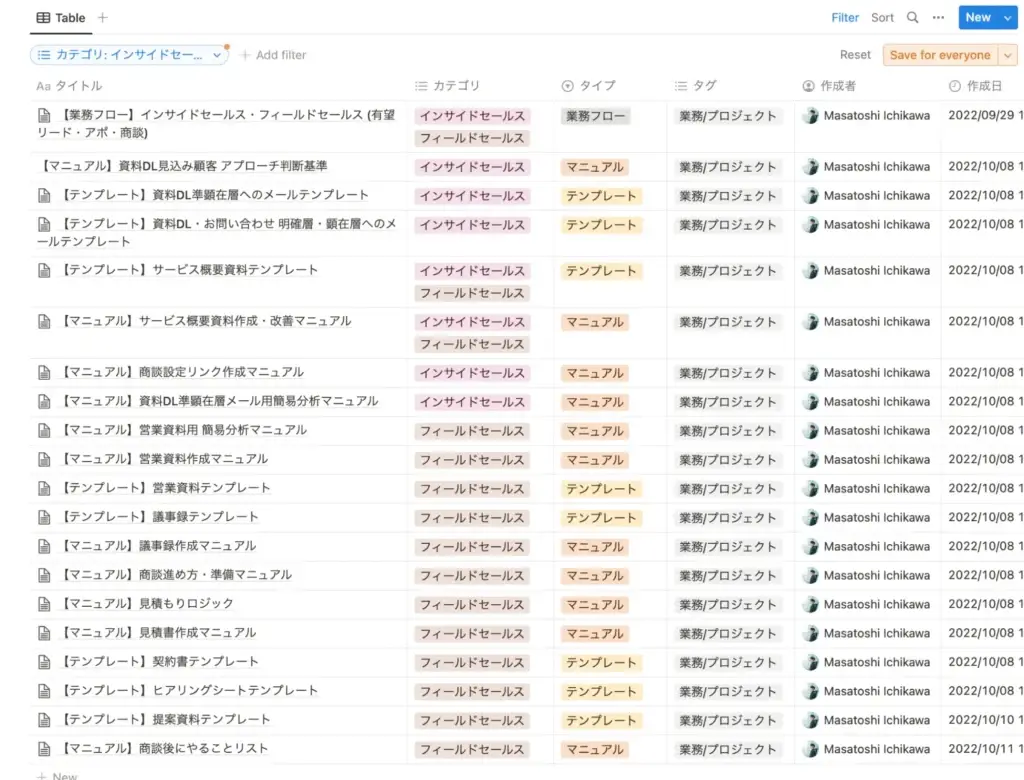
Task: Add a new row at table bottom
Action: (57, 775)
